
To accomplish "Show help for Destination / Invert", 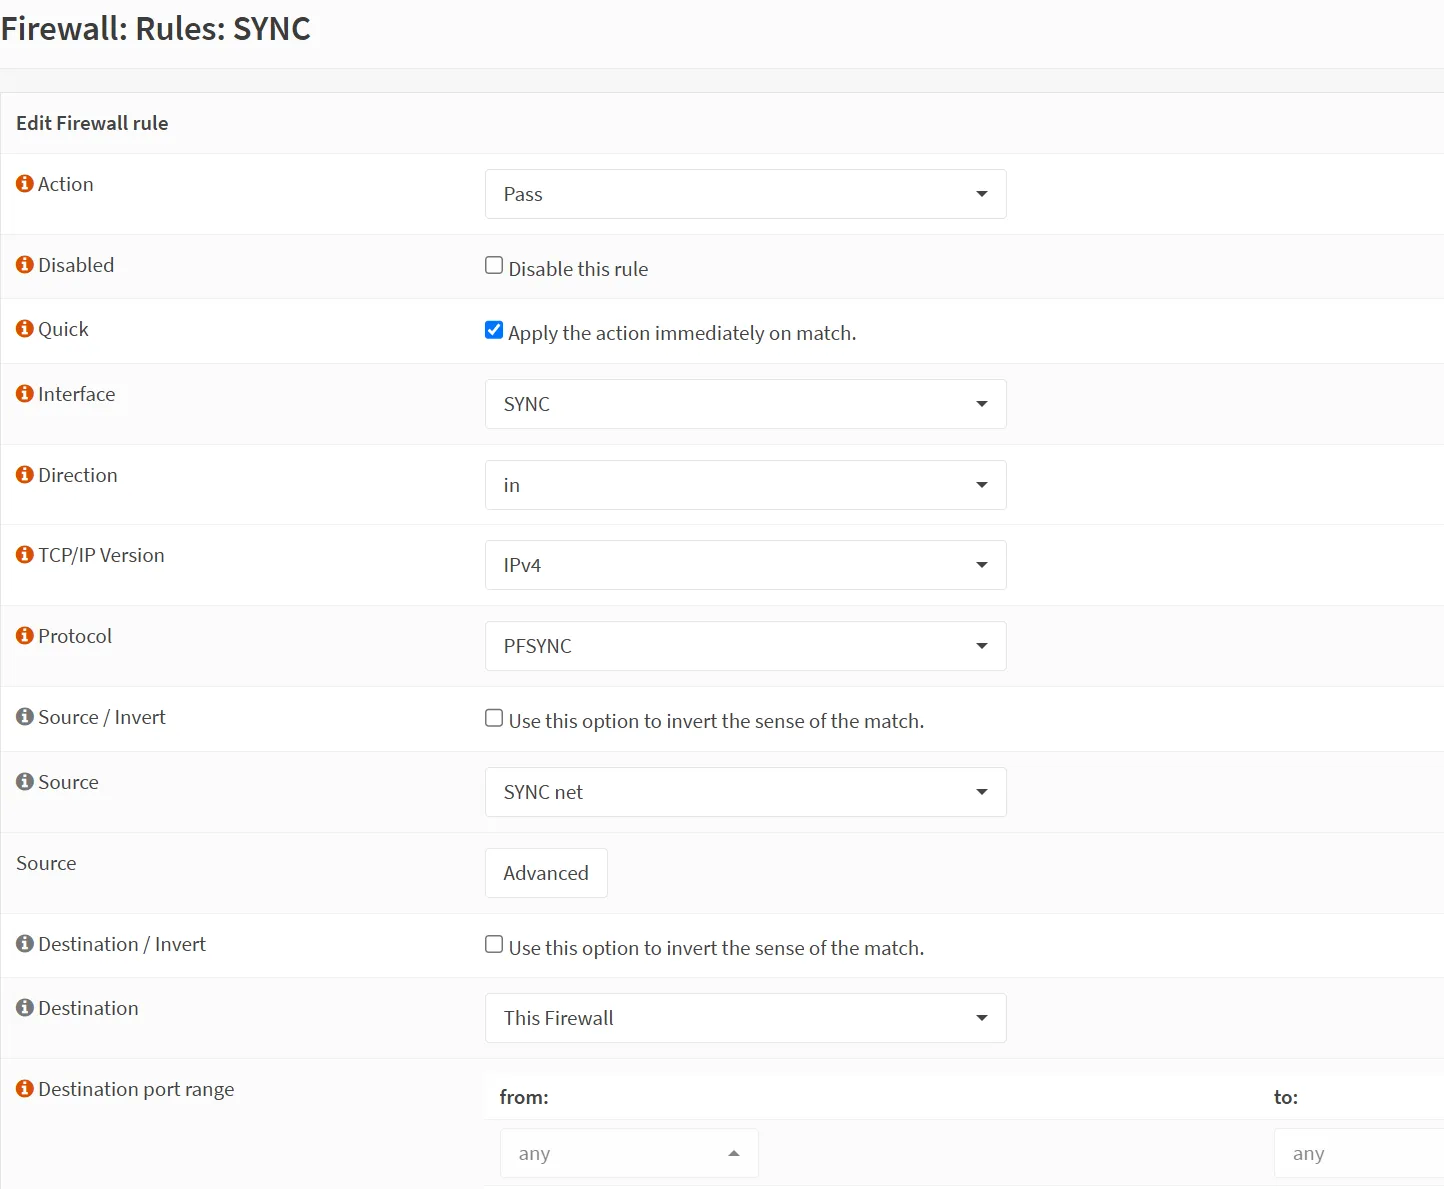I will (25, 944).
